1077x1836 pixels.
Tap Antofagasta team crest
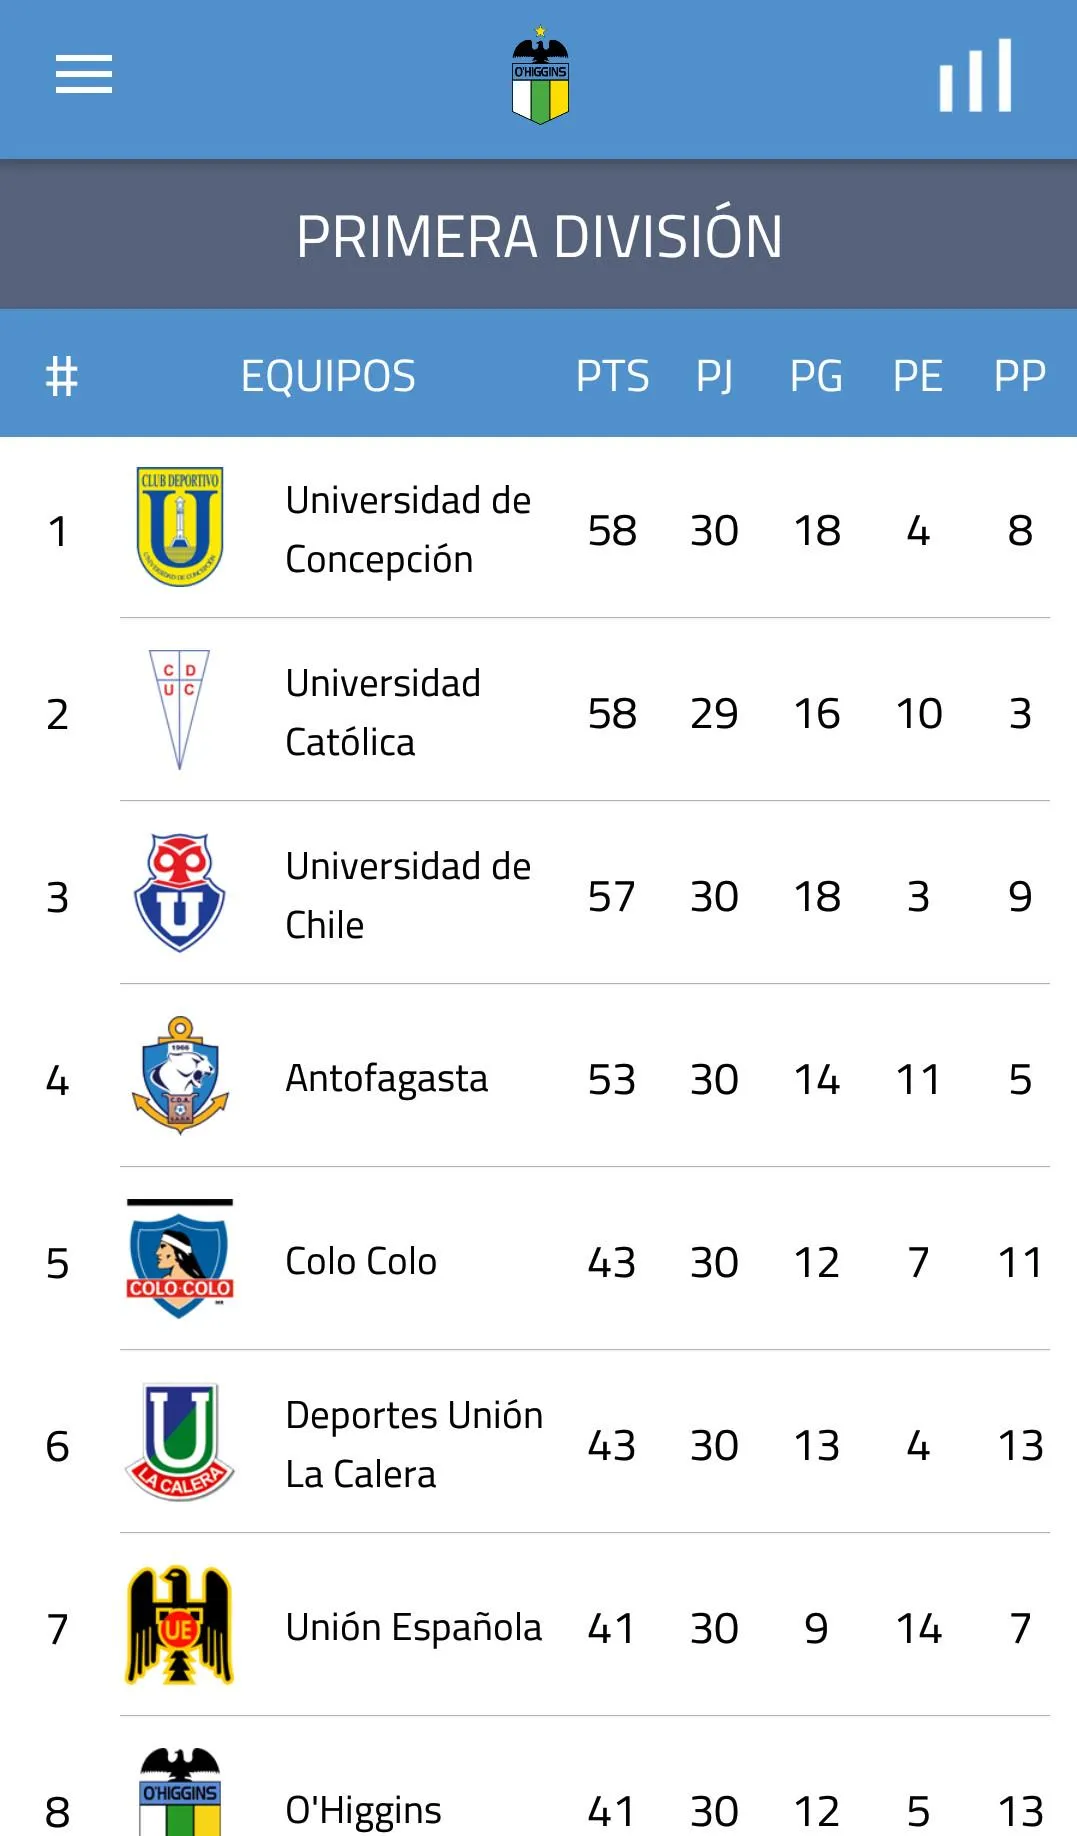[x=180, y=1076]
